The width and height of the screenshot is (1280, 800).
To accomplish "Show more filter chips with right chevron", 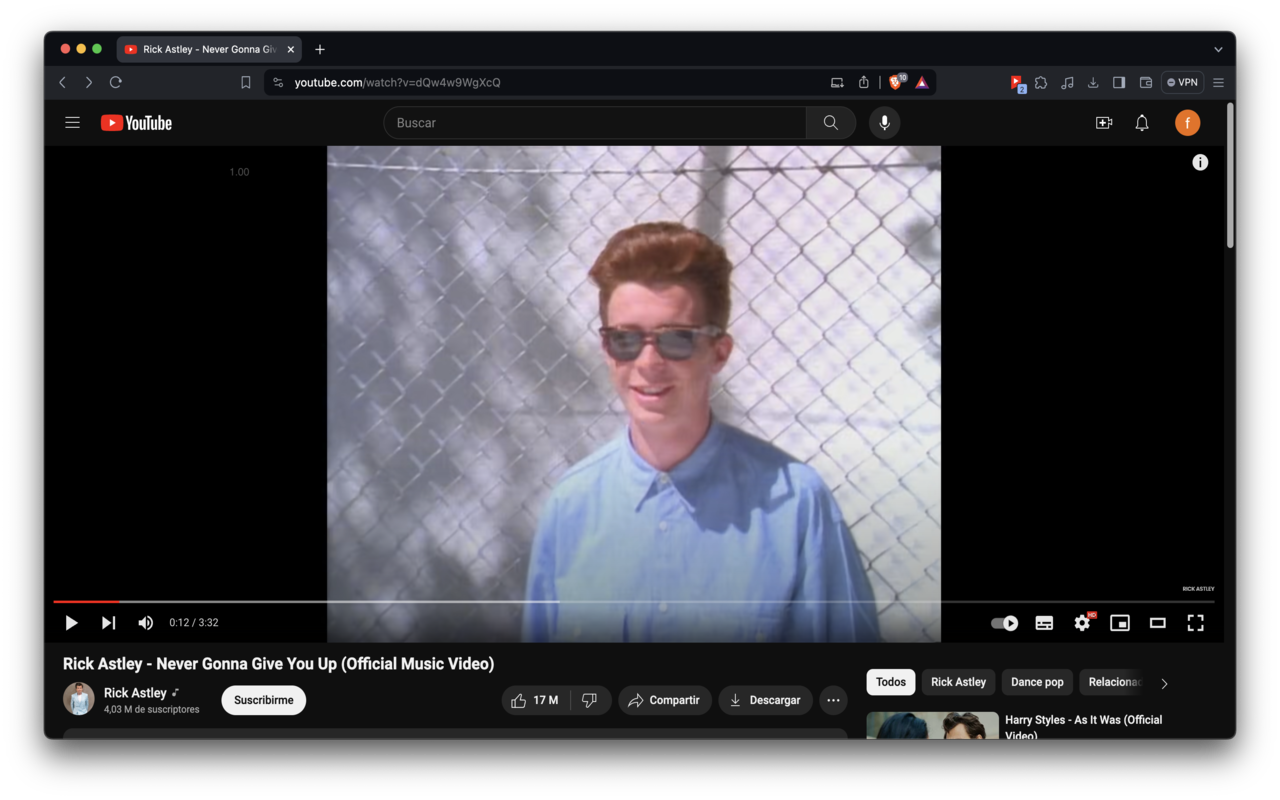I will (x=1164, y=683).
